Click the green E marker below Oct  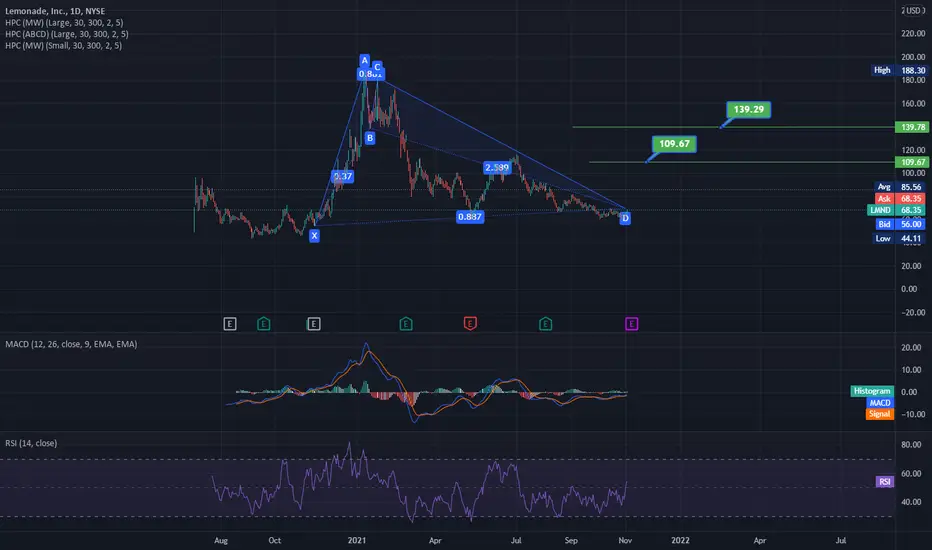click(263, 323)
